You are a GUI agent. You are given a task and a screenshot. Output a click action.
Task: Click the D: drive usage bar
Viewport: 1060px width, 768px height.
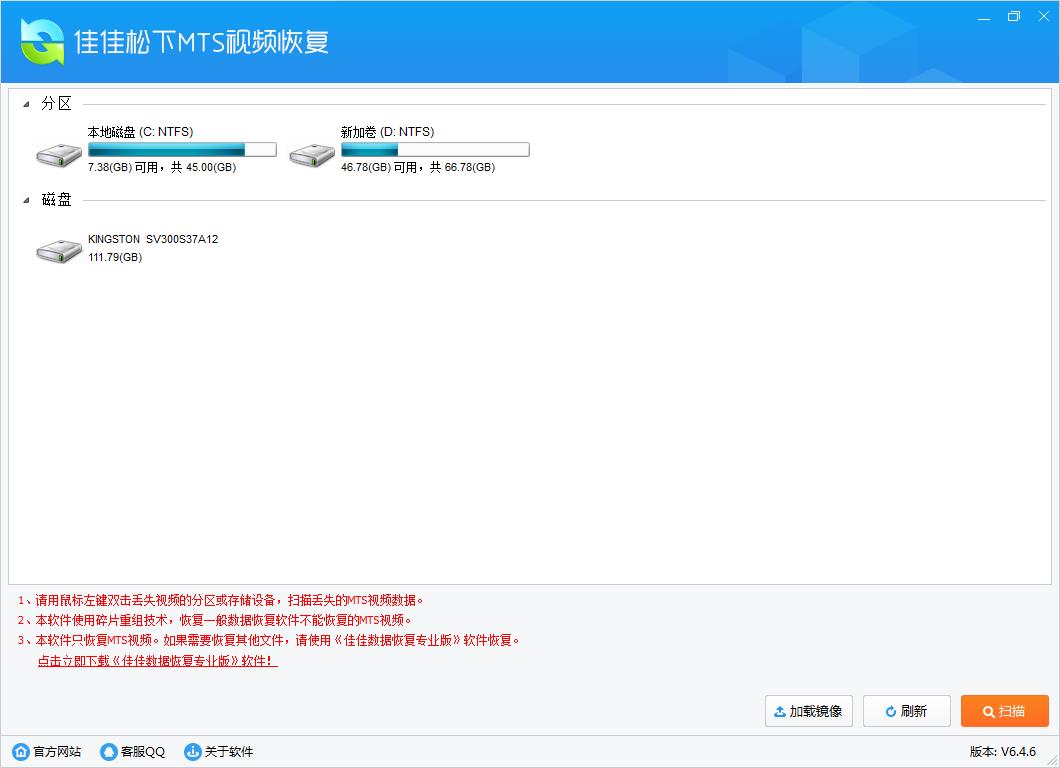435,150
